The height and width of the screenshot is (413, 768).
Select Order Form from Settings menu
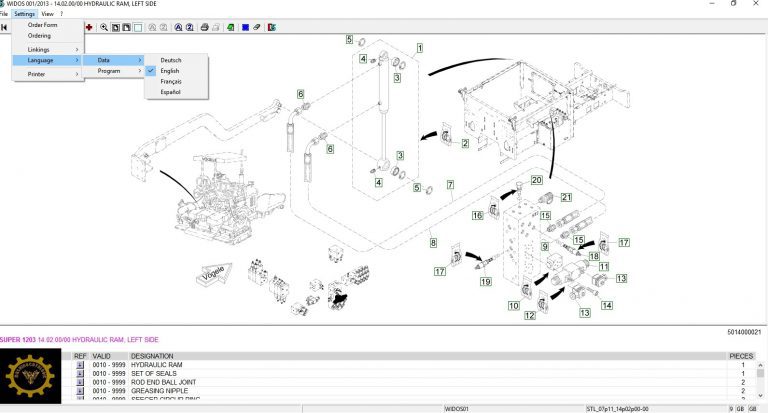[x=42, y=25]
